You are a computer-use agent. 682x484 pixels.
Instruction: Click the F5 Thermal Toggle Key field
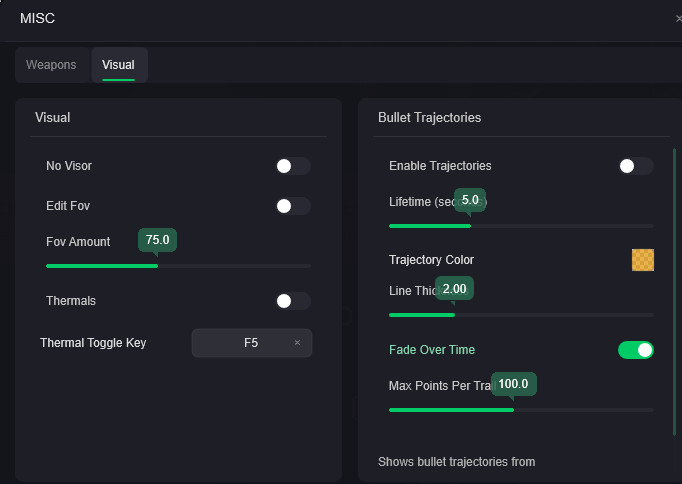[251, 343]
